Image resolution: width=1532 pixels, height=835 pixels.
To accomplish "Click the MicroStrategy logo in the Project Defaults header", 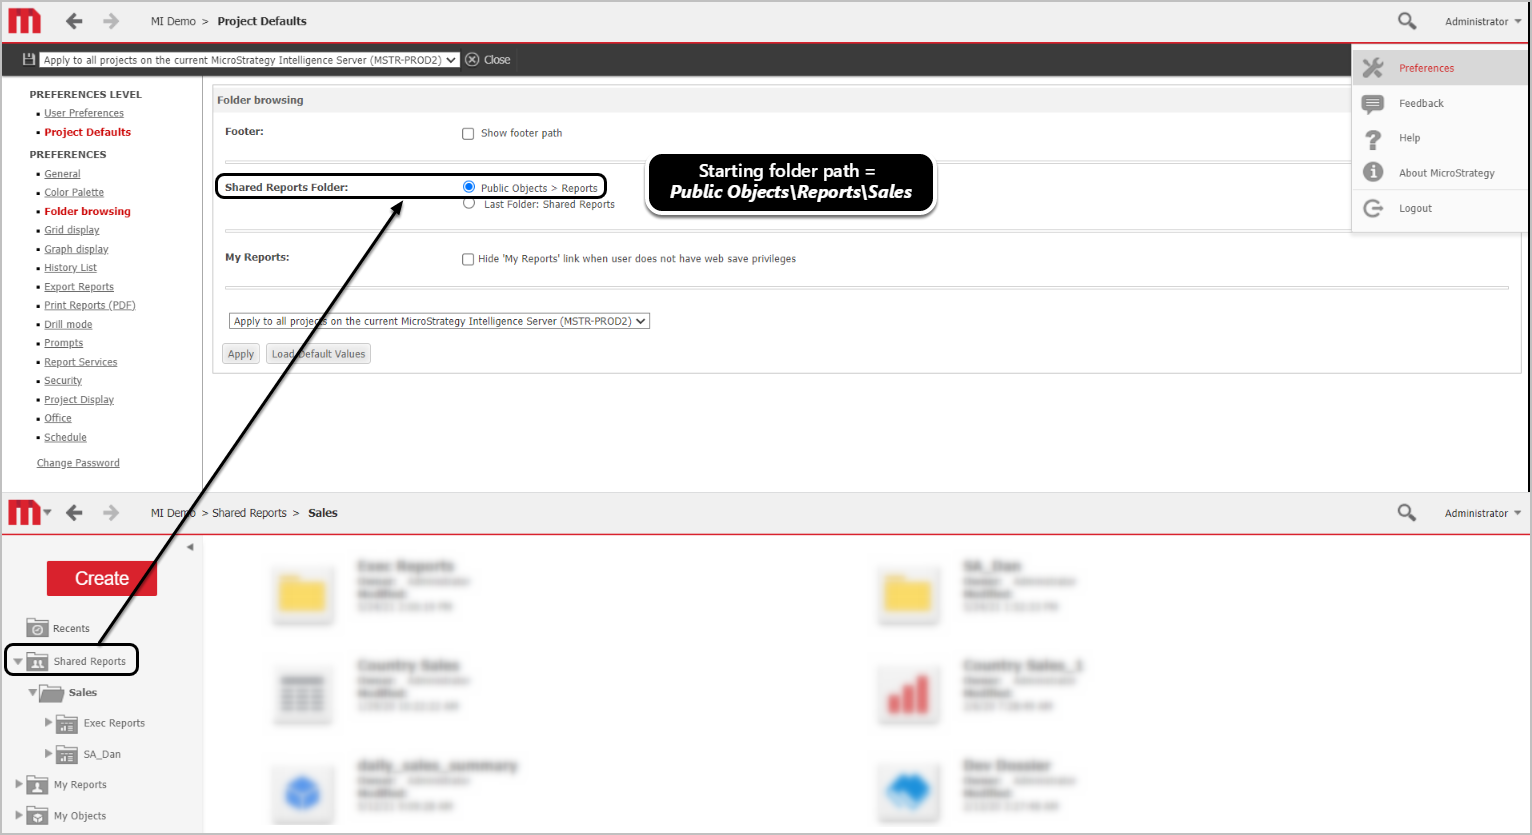I will click(25, 21).
